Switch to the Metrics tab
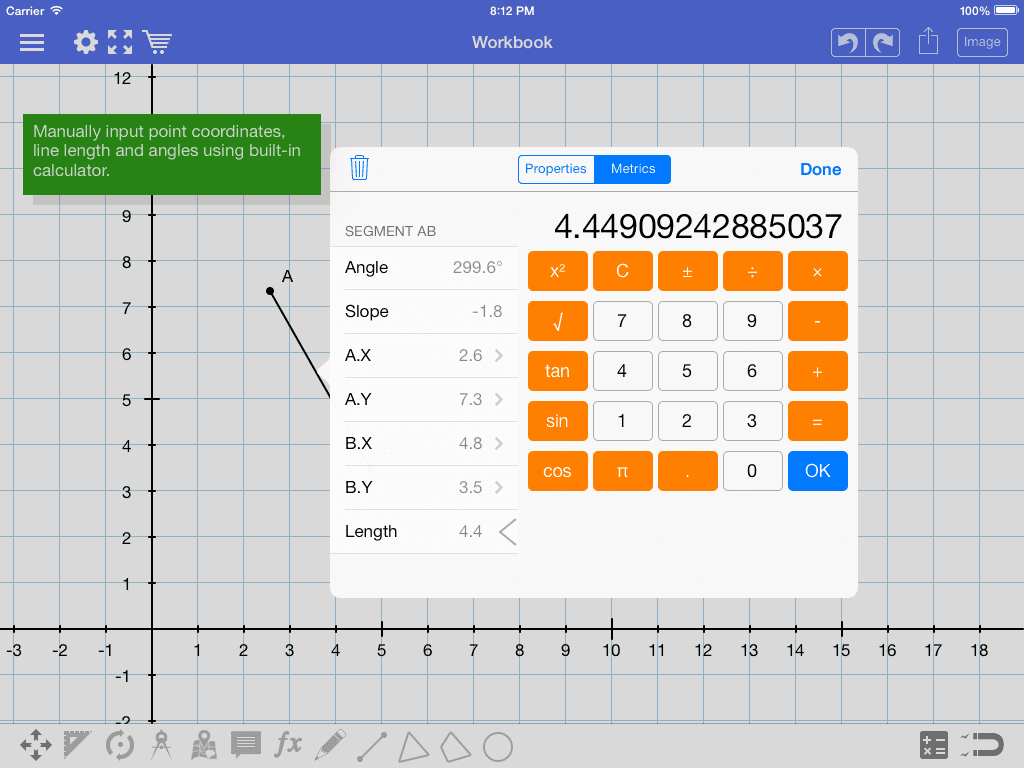1024x768 pixels. (633, 169)
